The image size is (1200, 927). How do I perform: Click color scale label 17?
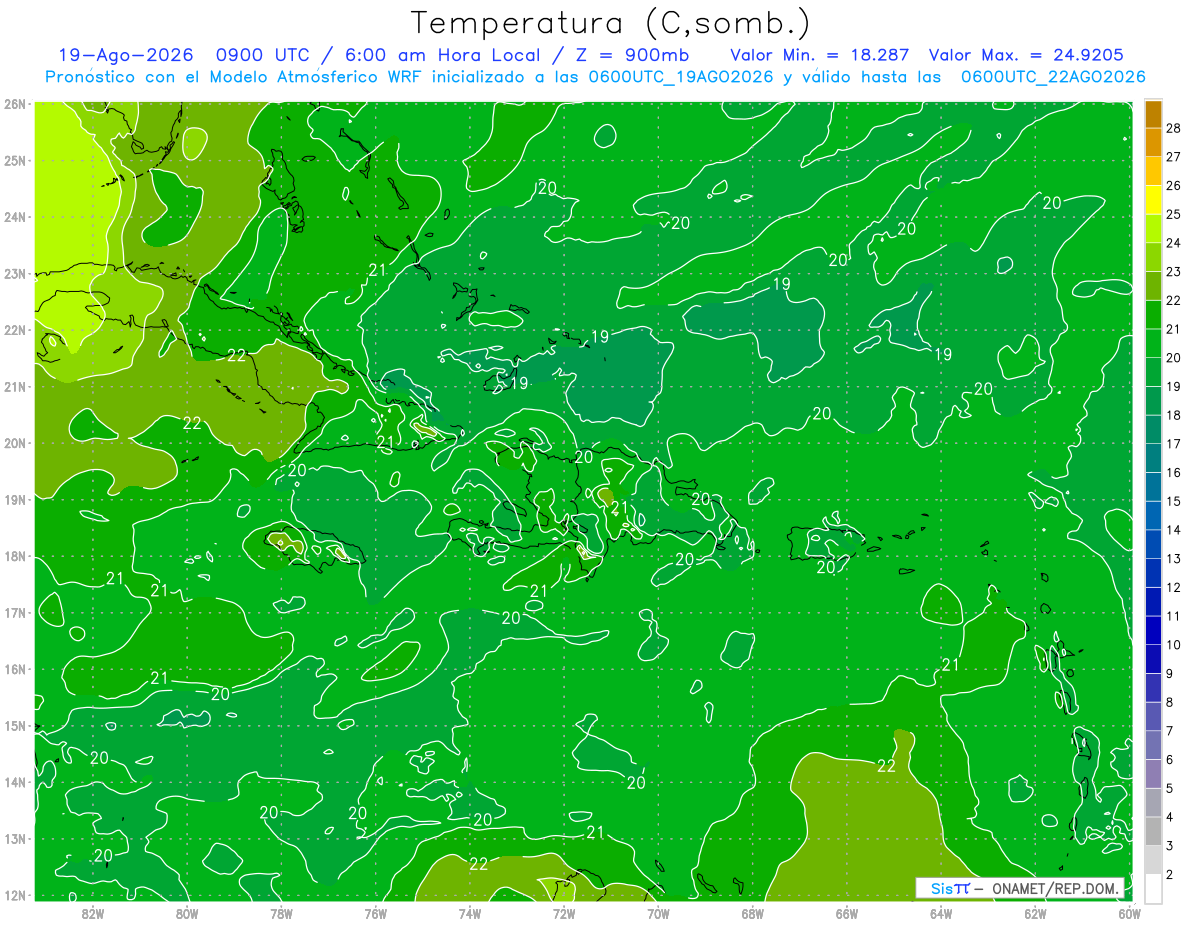pyautogui.click(x=1173, y=444)
